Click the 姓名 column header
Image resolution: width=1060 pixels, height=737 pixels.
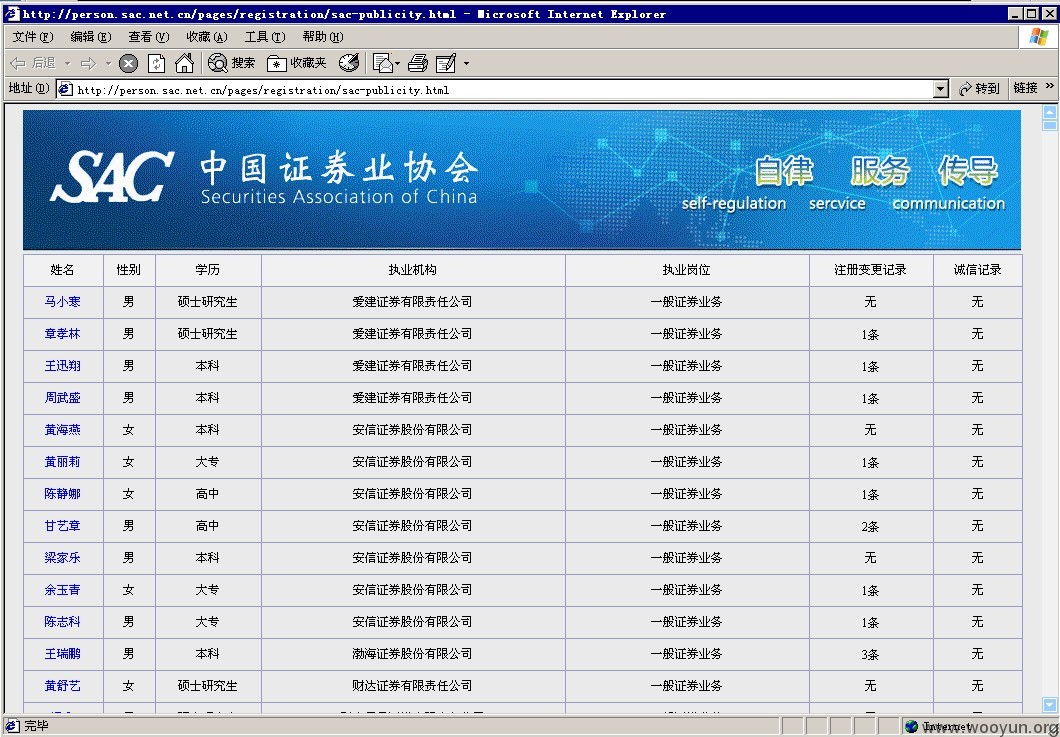(62, 270)
